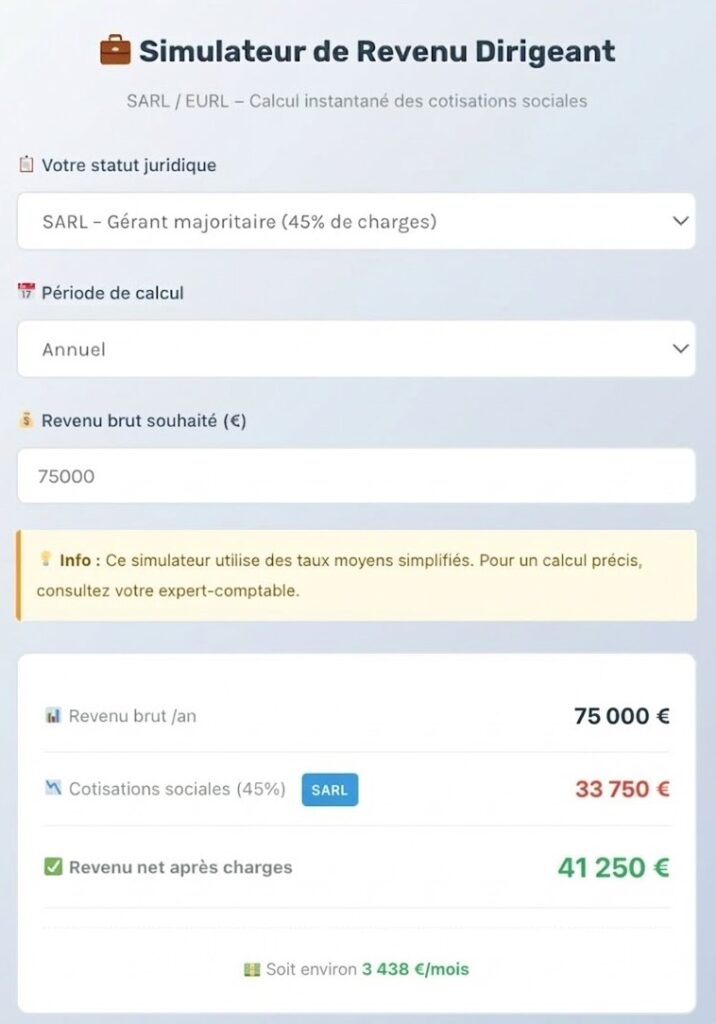Click the briefcase icon in the title
The image size is (716, 1024).
coord(115,49)
